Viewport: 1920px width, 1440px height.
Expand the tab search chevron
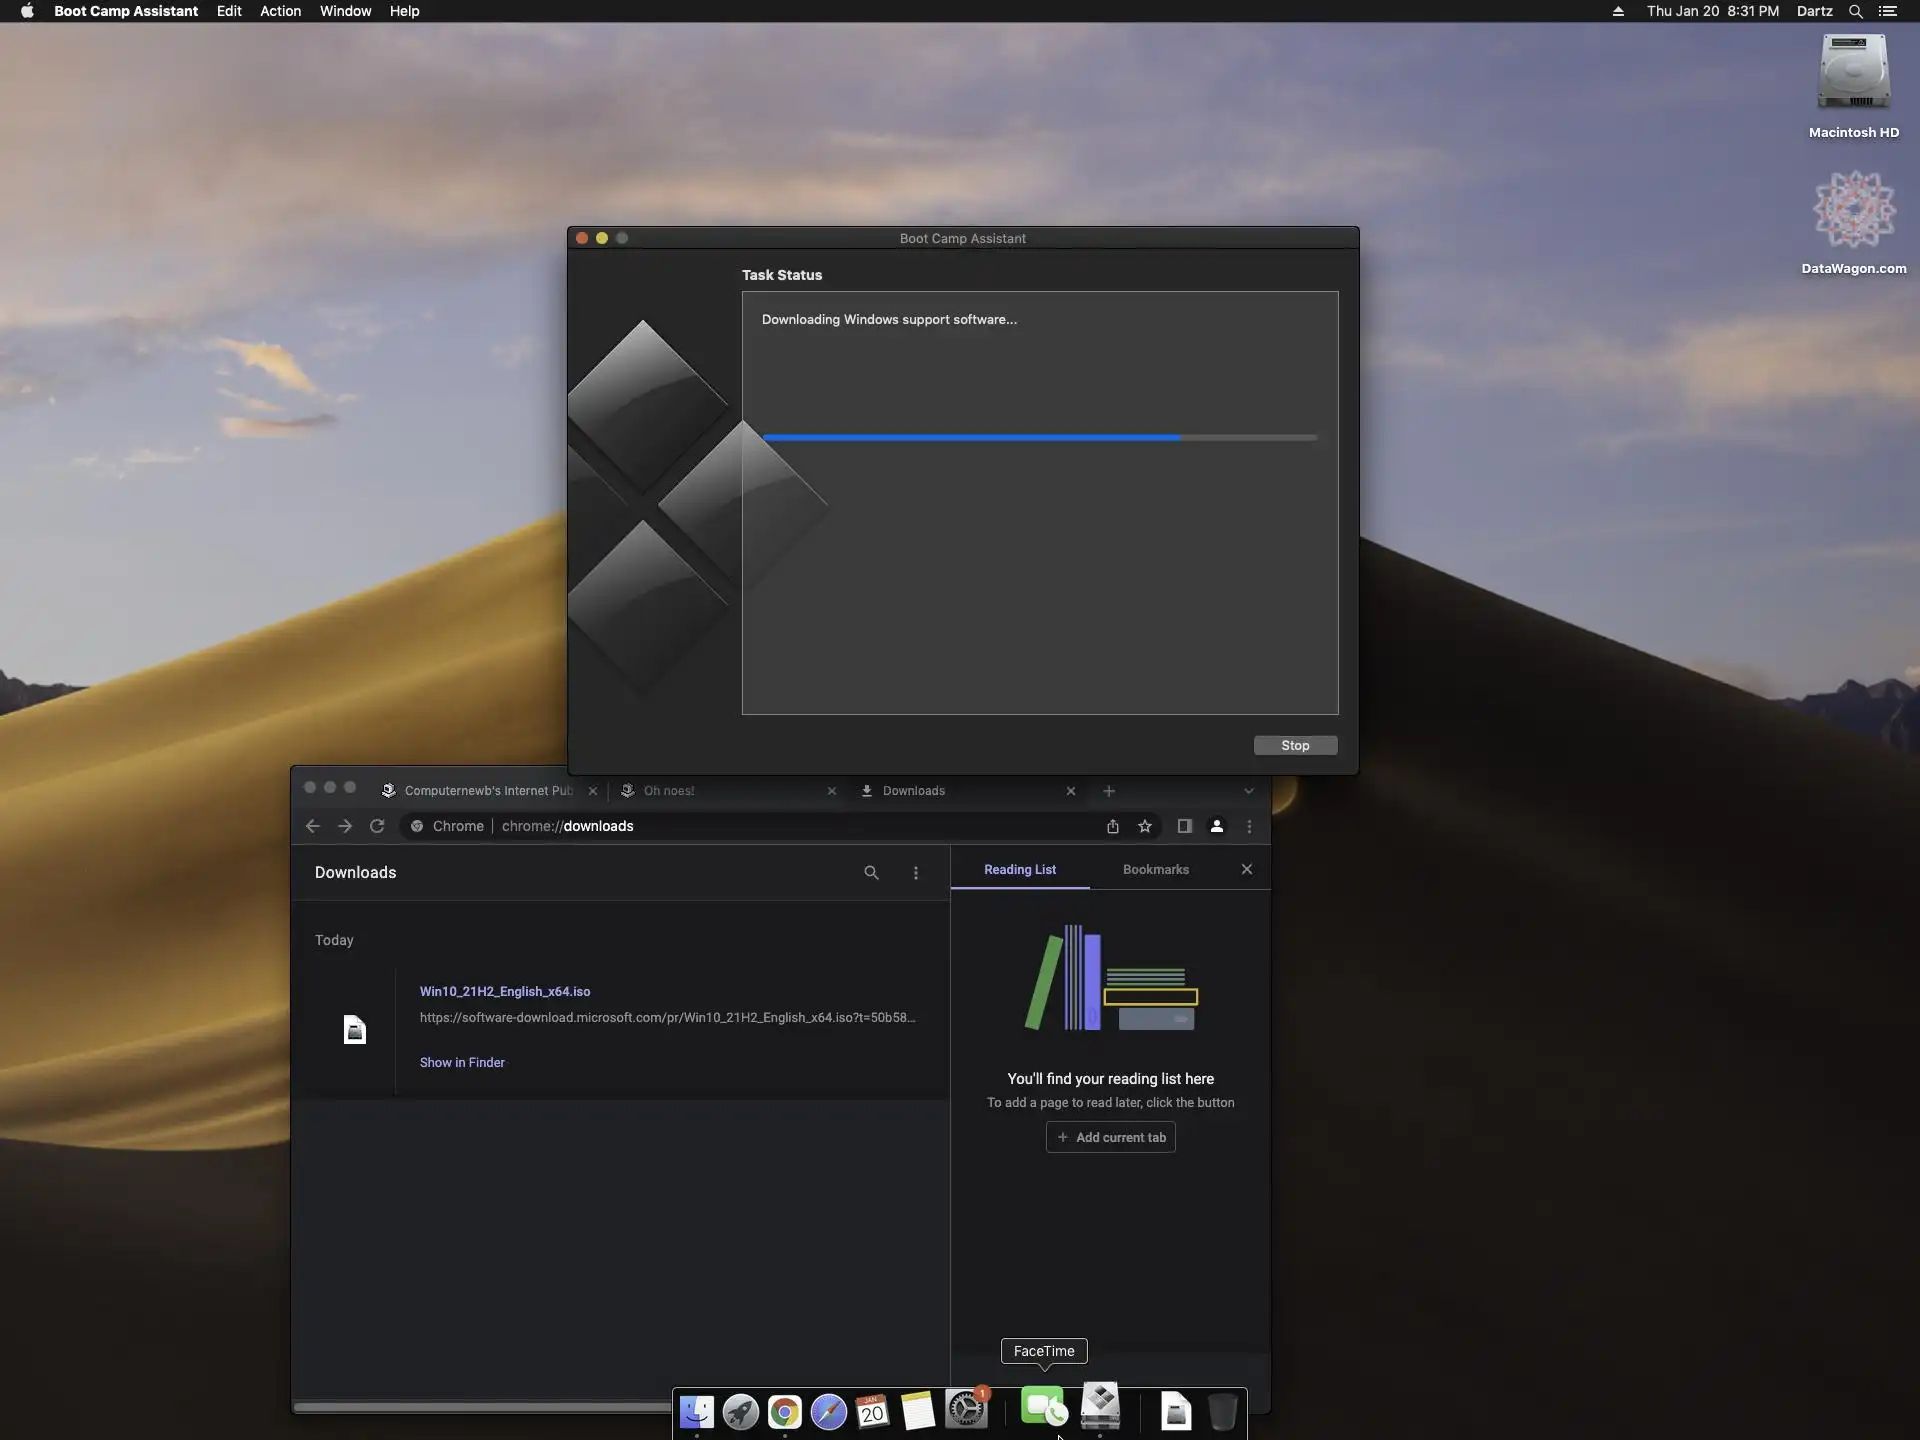(x=1248, y=791)
